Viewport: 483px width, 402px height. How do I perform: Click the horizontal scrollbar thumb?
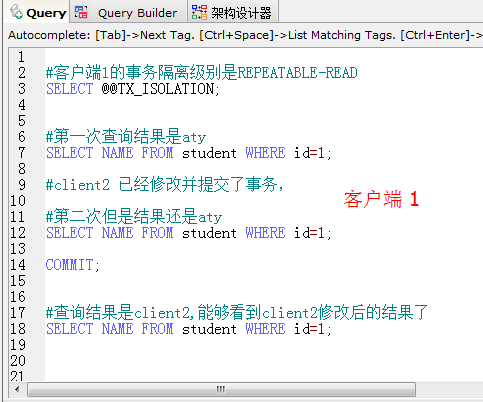pos(221,389)
